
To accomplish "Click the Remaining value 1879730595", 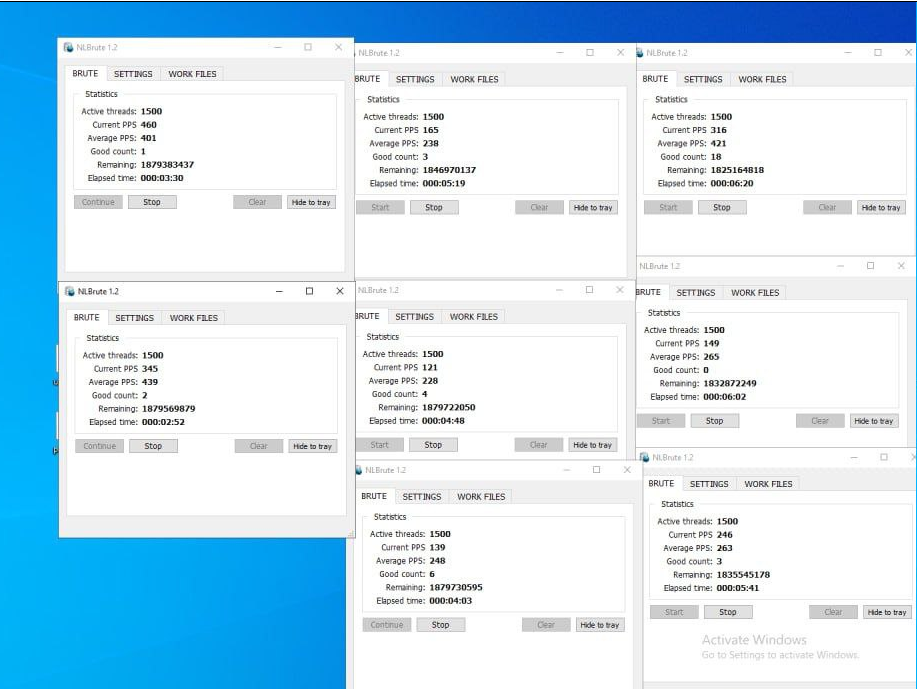I will [456, 588].
